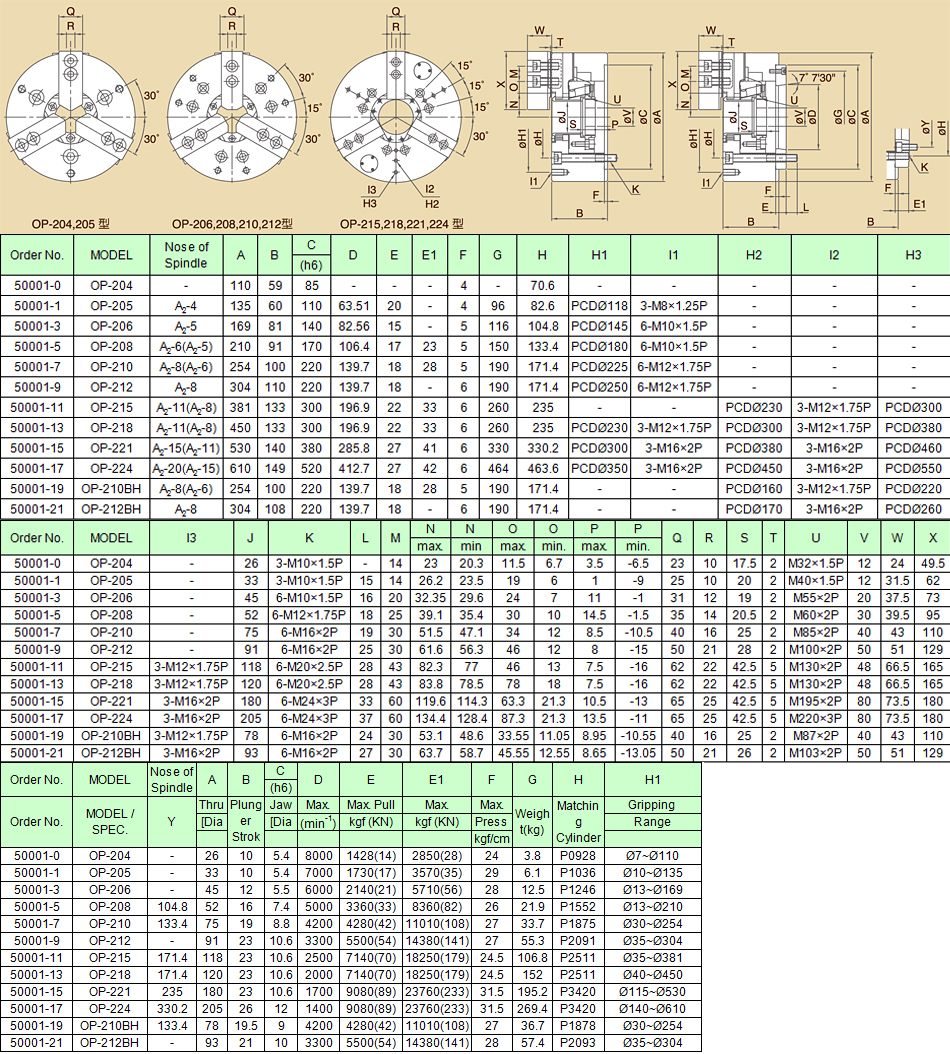
Task: Click the gripping range Ø40~Ø450
Action: click(x=651, y=975)
